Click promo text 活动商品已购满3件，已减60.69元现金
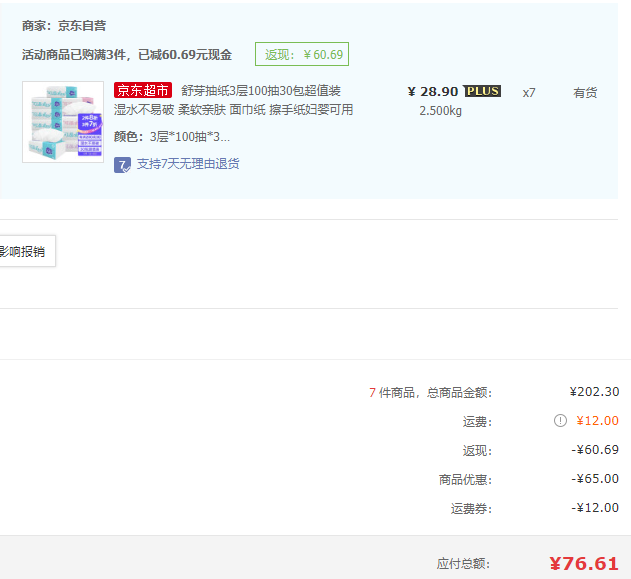This screenshot has width=631, height=579. click(127, 54)
